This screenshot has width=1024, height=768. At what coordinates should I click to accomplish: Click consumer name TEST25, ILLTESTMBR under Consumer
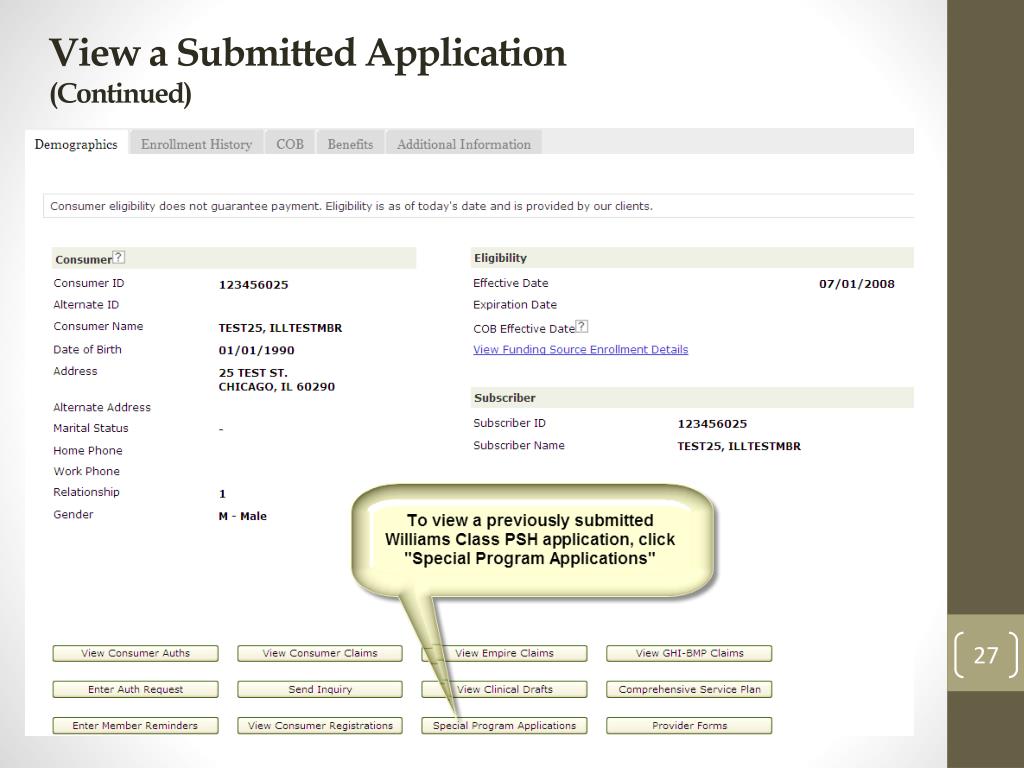280,328
